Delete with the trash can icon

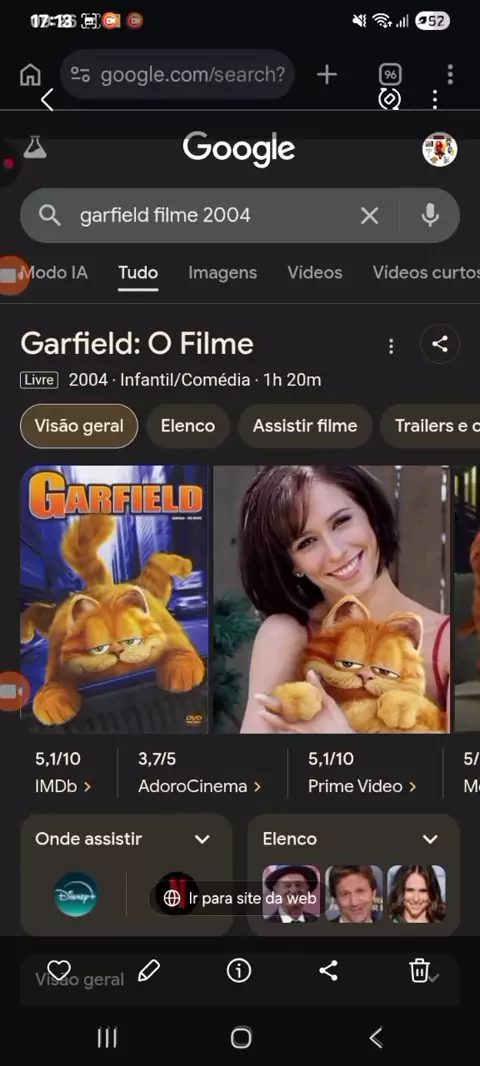419,971
